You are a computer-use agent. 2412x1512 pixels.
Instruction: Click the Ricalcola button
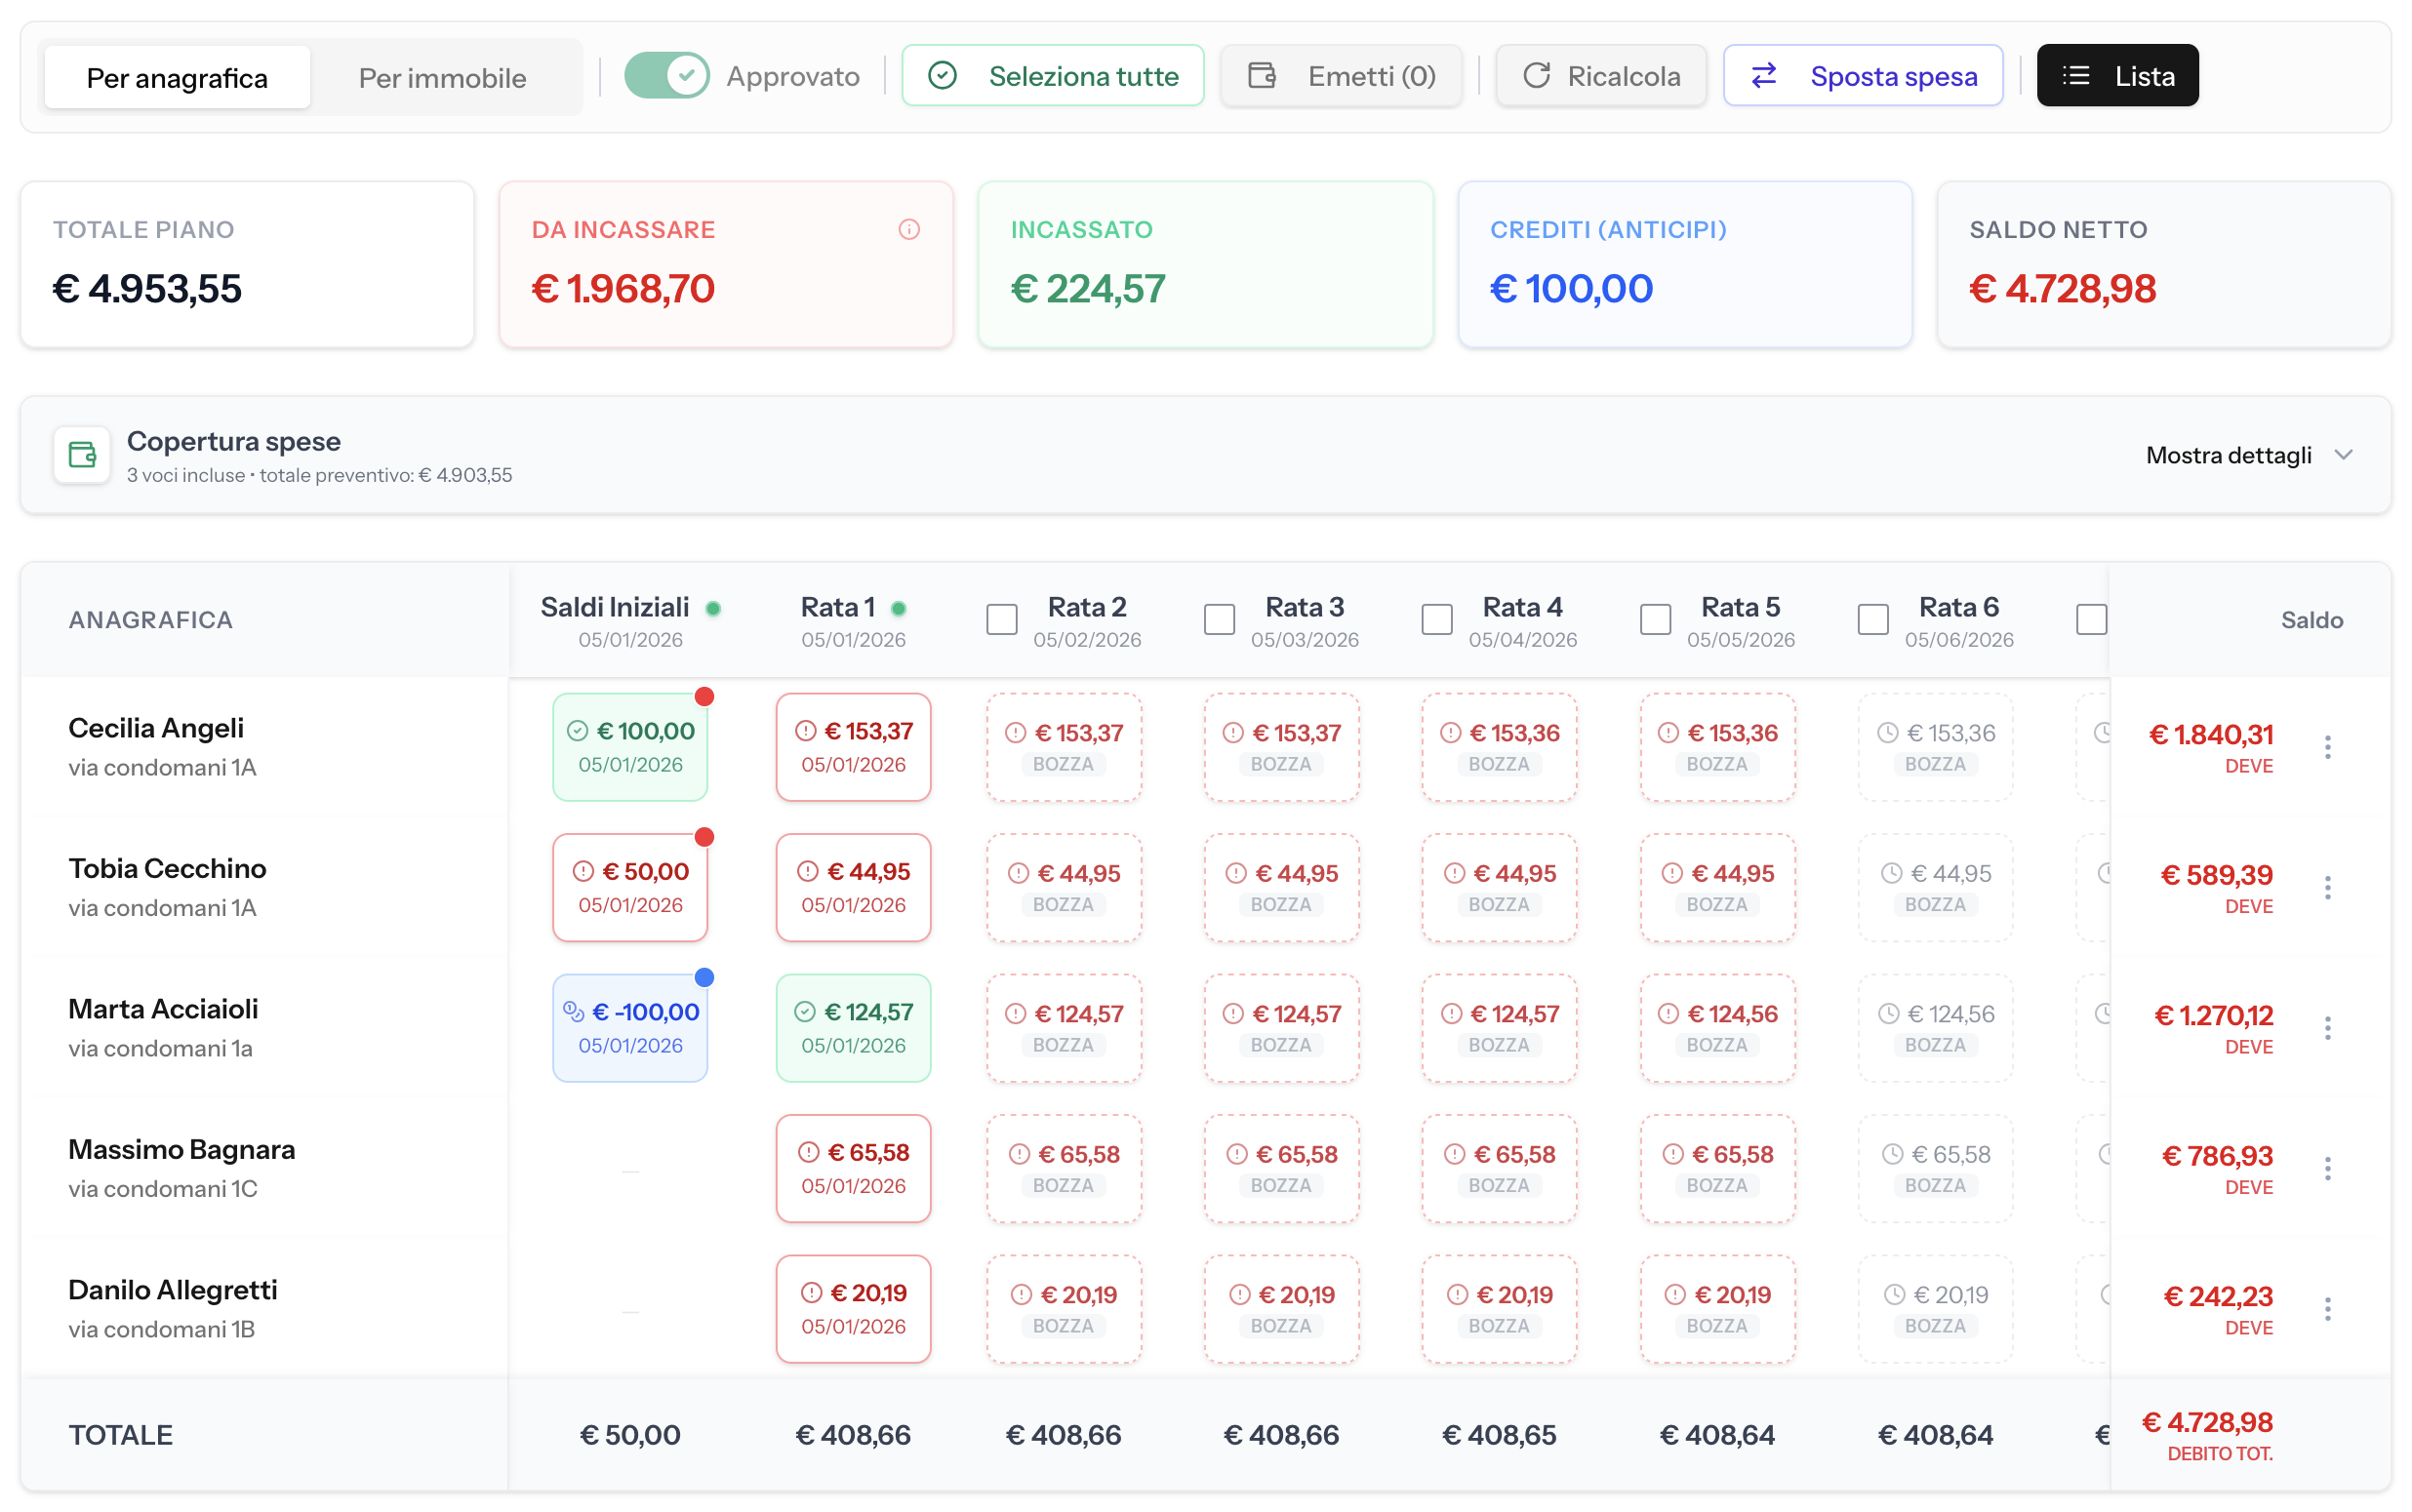pyautogui.click(x=1600, y=75)
